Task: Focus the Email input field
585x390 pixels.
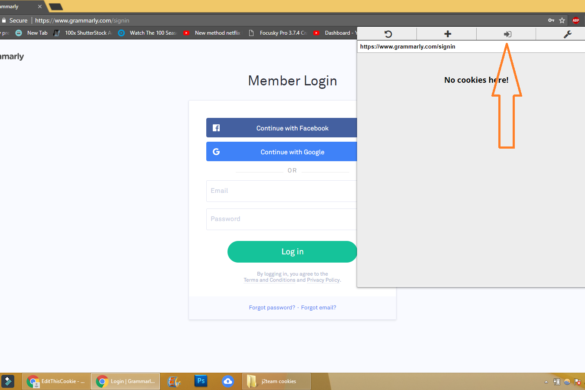Action: coord(282,191)
